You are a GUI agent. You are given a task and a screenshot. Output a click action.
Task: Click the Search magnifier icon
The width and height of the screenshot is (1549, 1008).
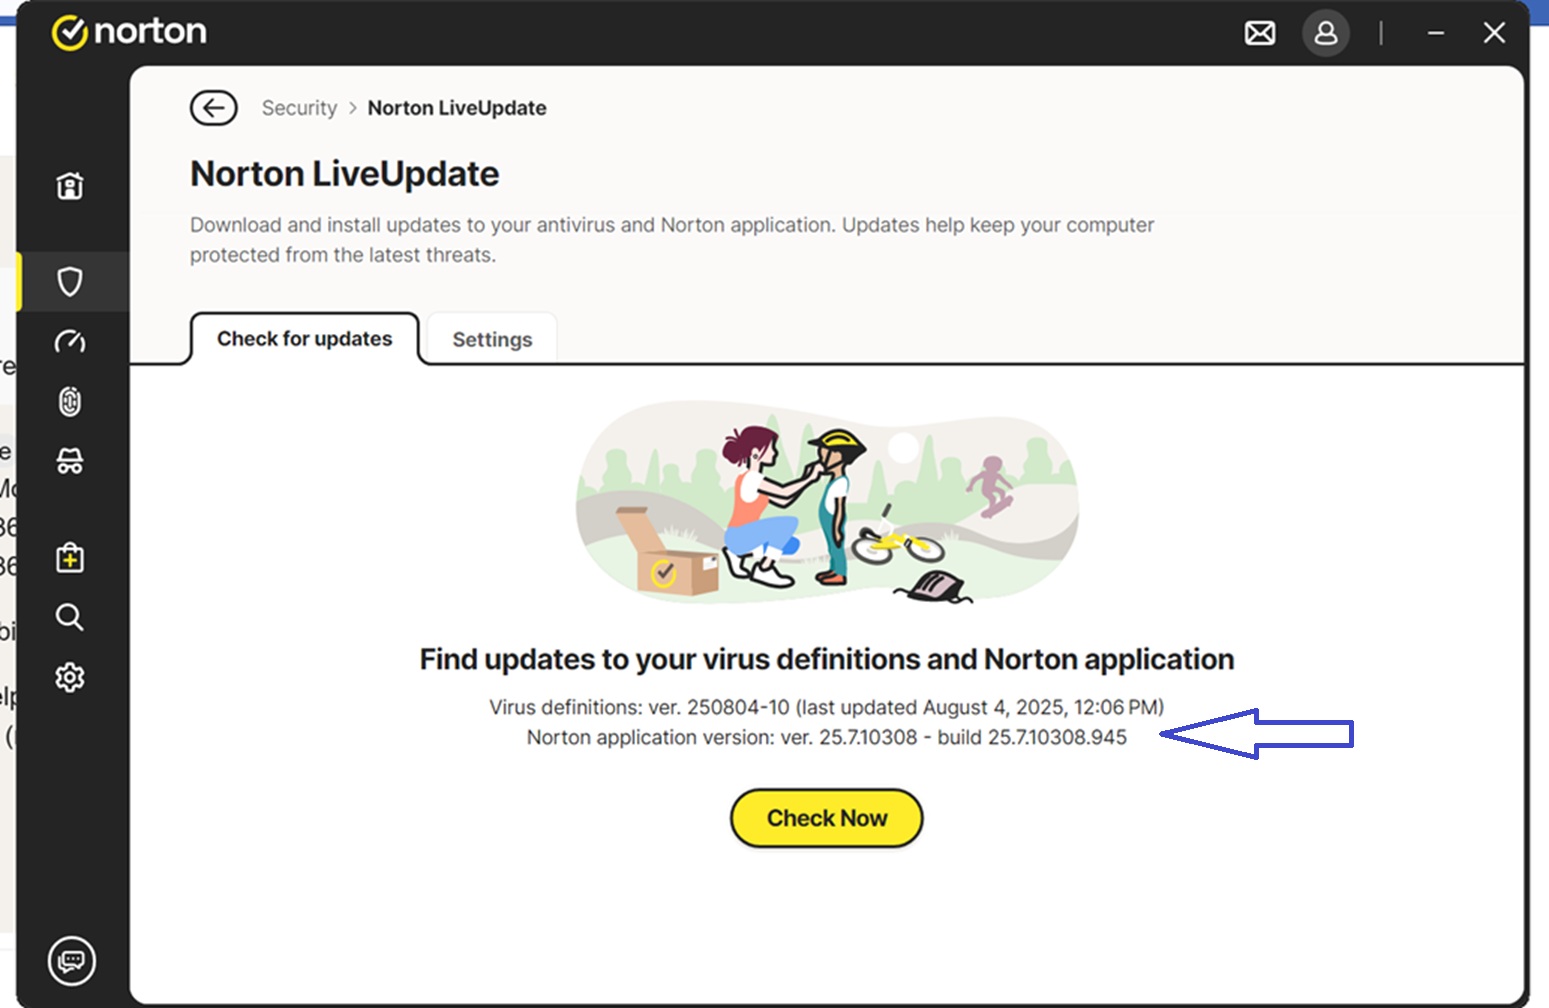70,617
